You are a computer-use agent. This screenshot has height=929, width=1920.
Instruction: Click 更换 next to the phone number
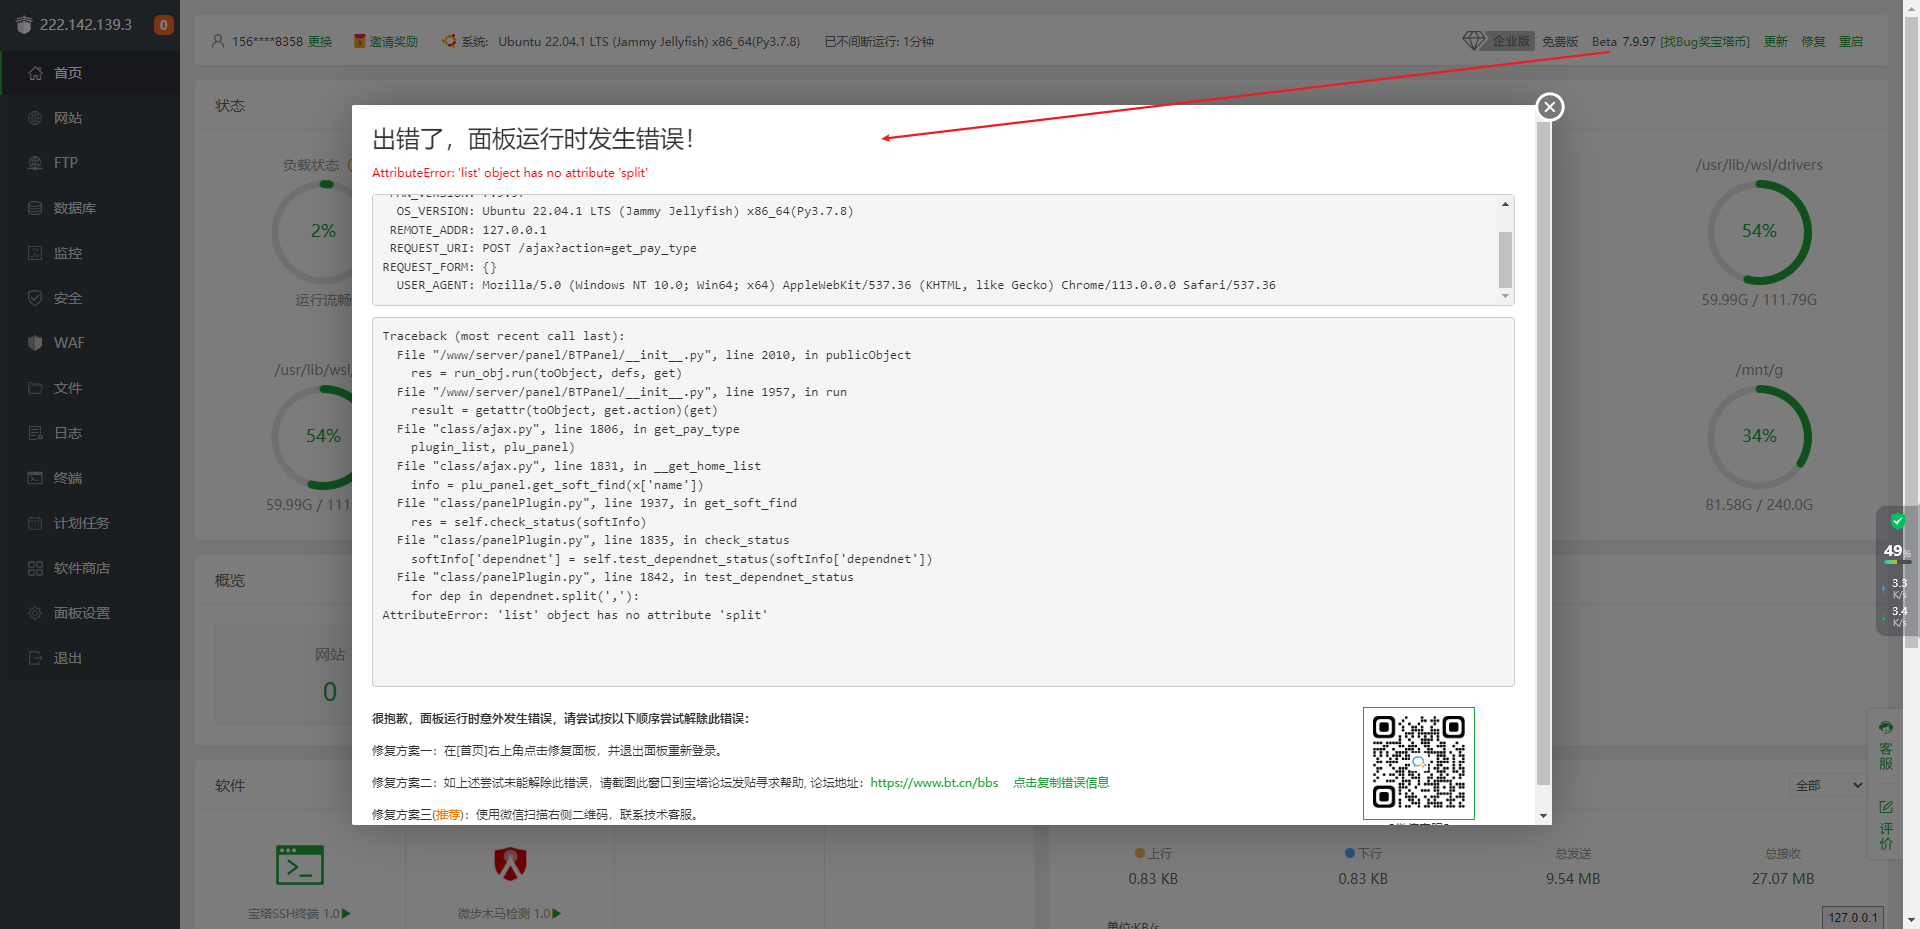click(320, 42)
